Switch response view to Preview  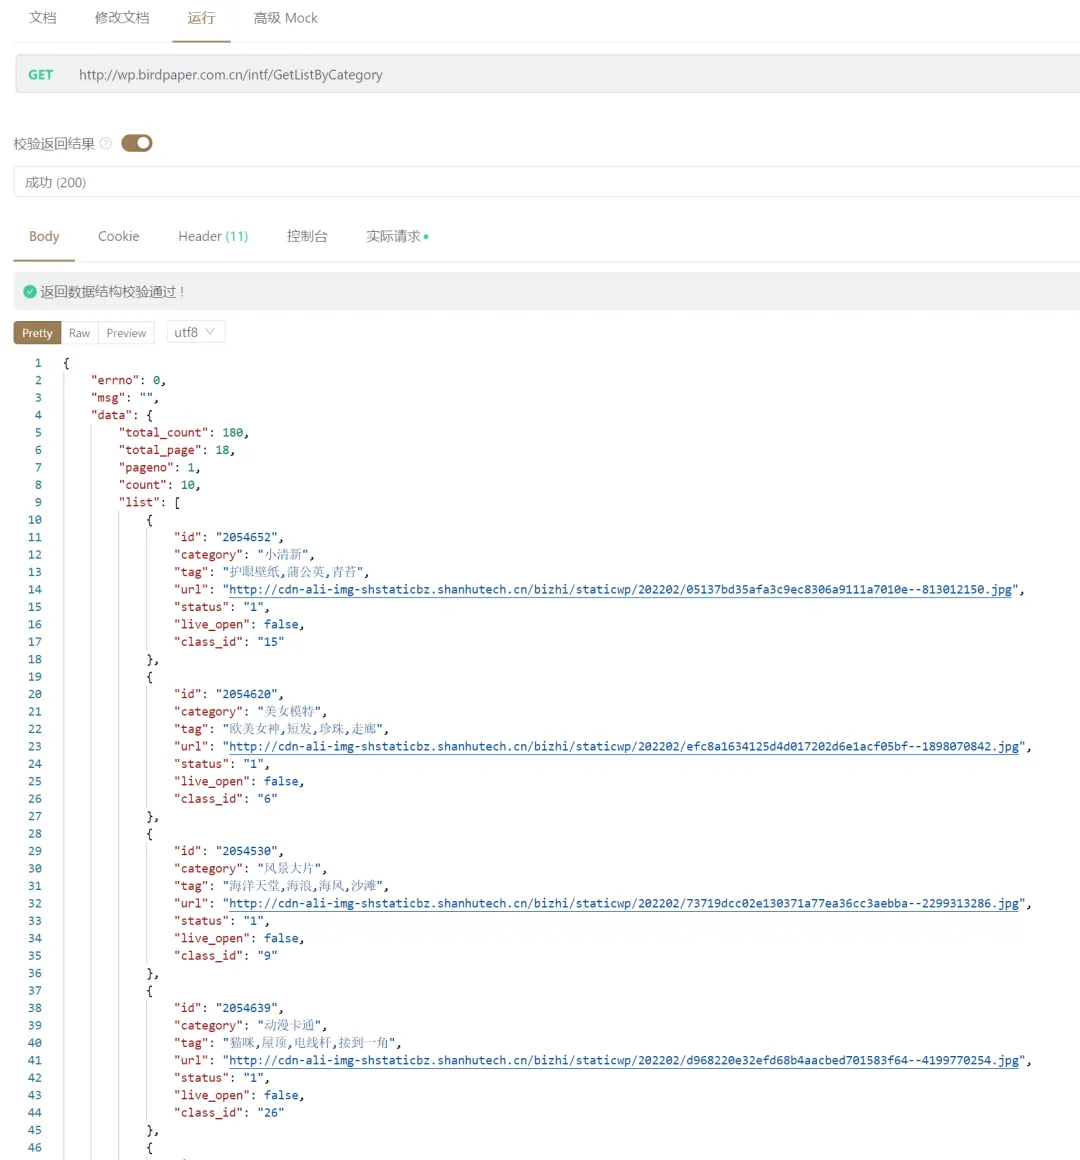126,333
